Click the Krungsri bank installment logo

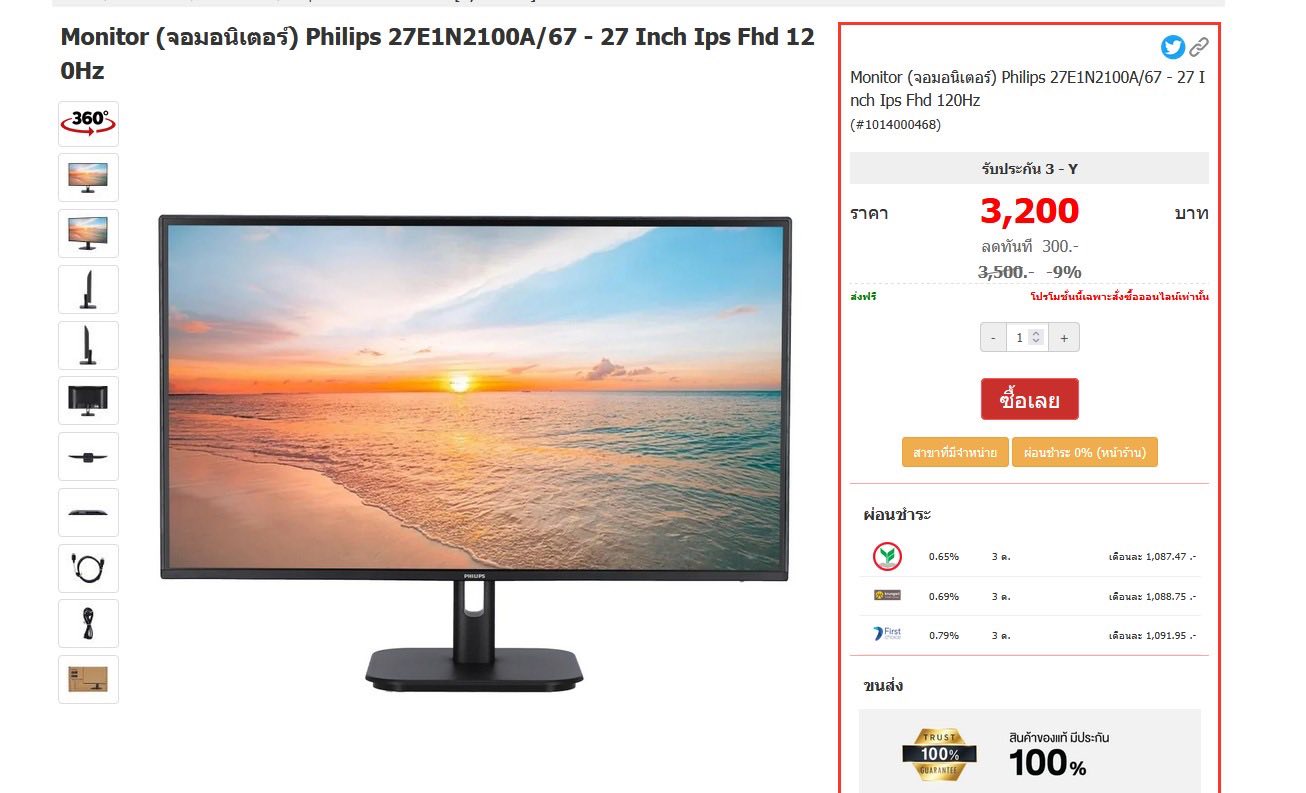point(886,595)
